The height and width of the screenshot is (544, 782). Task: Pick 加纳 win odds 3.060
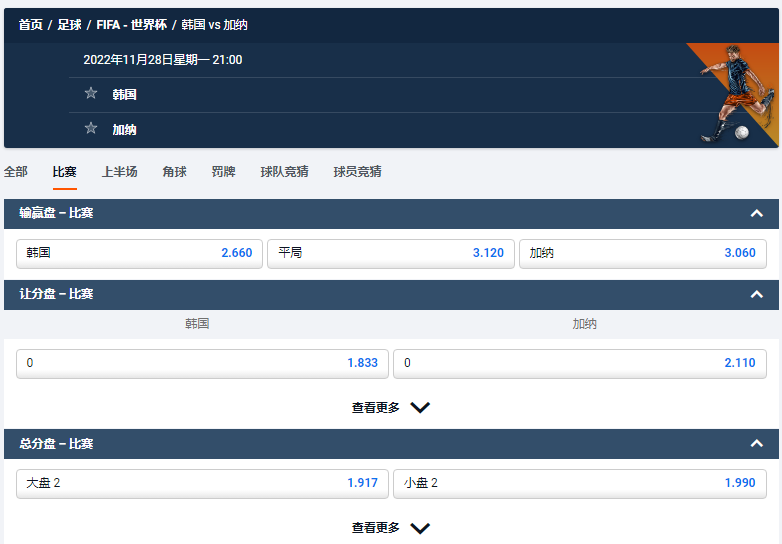point(643,253)
